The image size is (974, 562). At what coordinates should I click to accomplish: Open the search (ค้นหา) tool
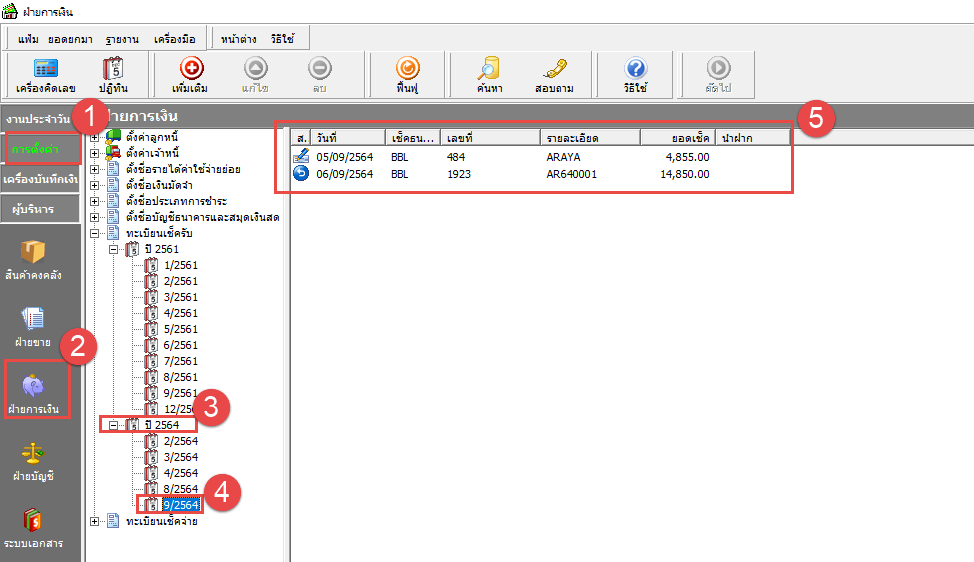488,75
